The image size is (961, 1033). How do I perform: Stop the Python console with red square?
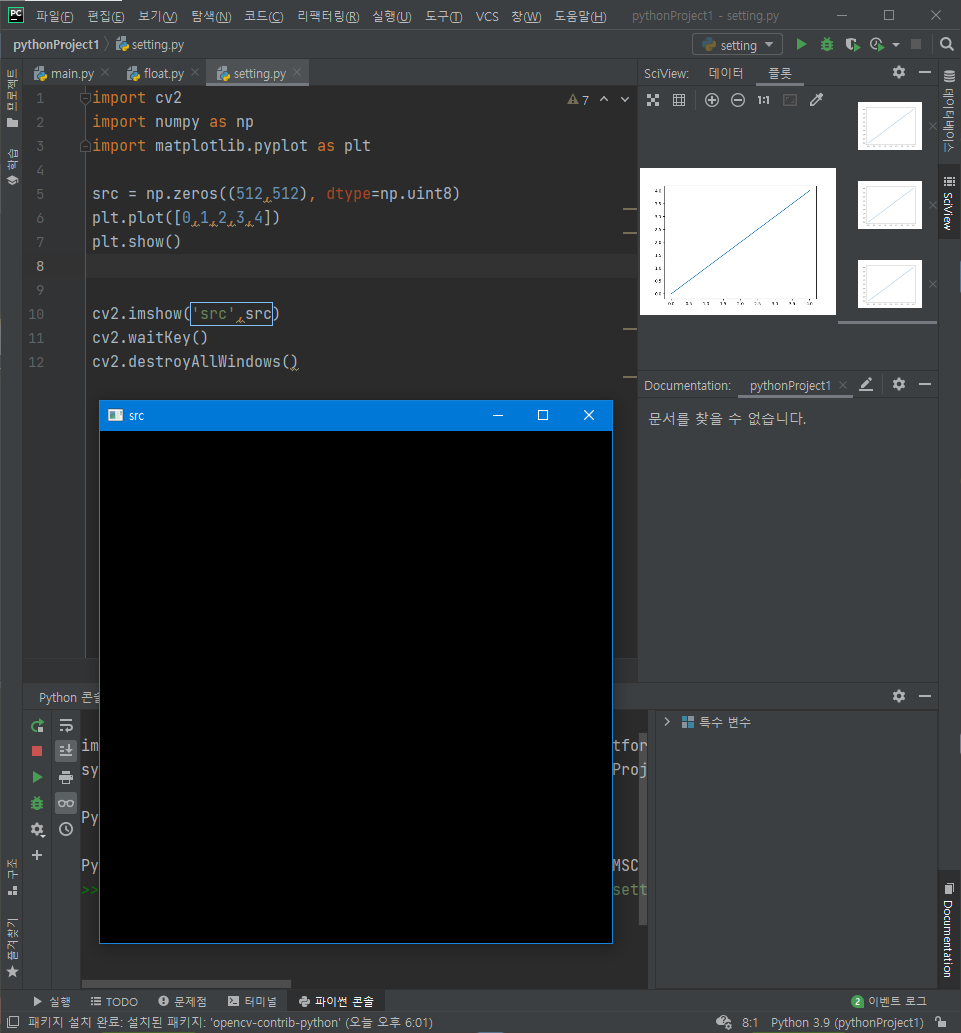(37, 751)
